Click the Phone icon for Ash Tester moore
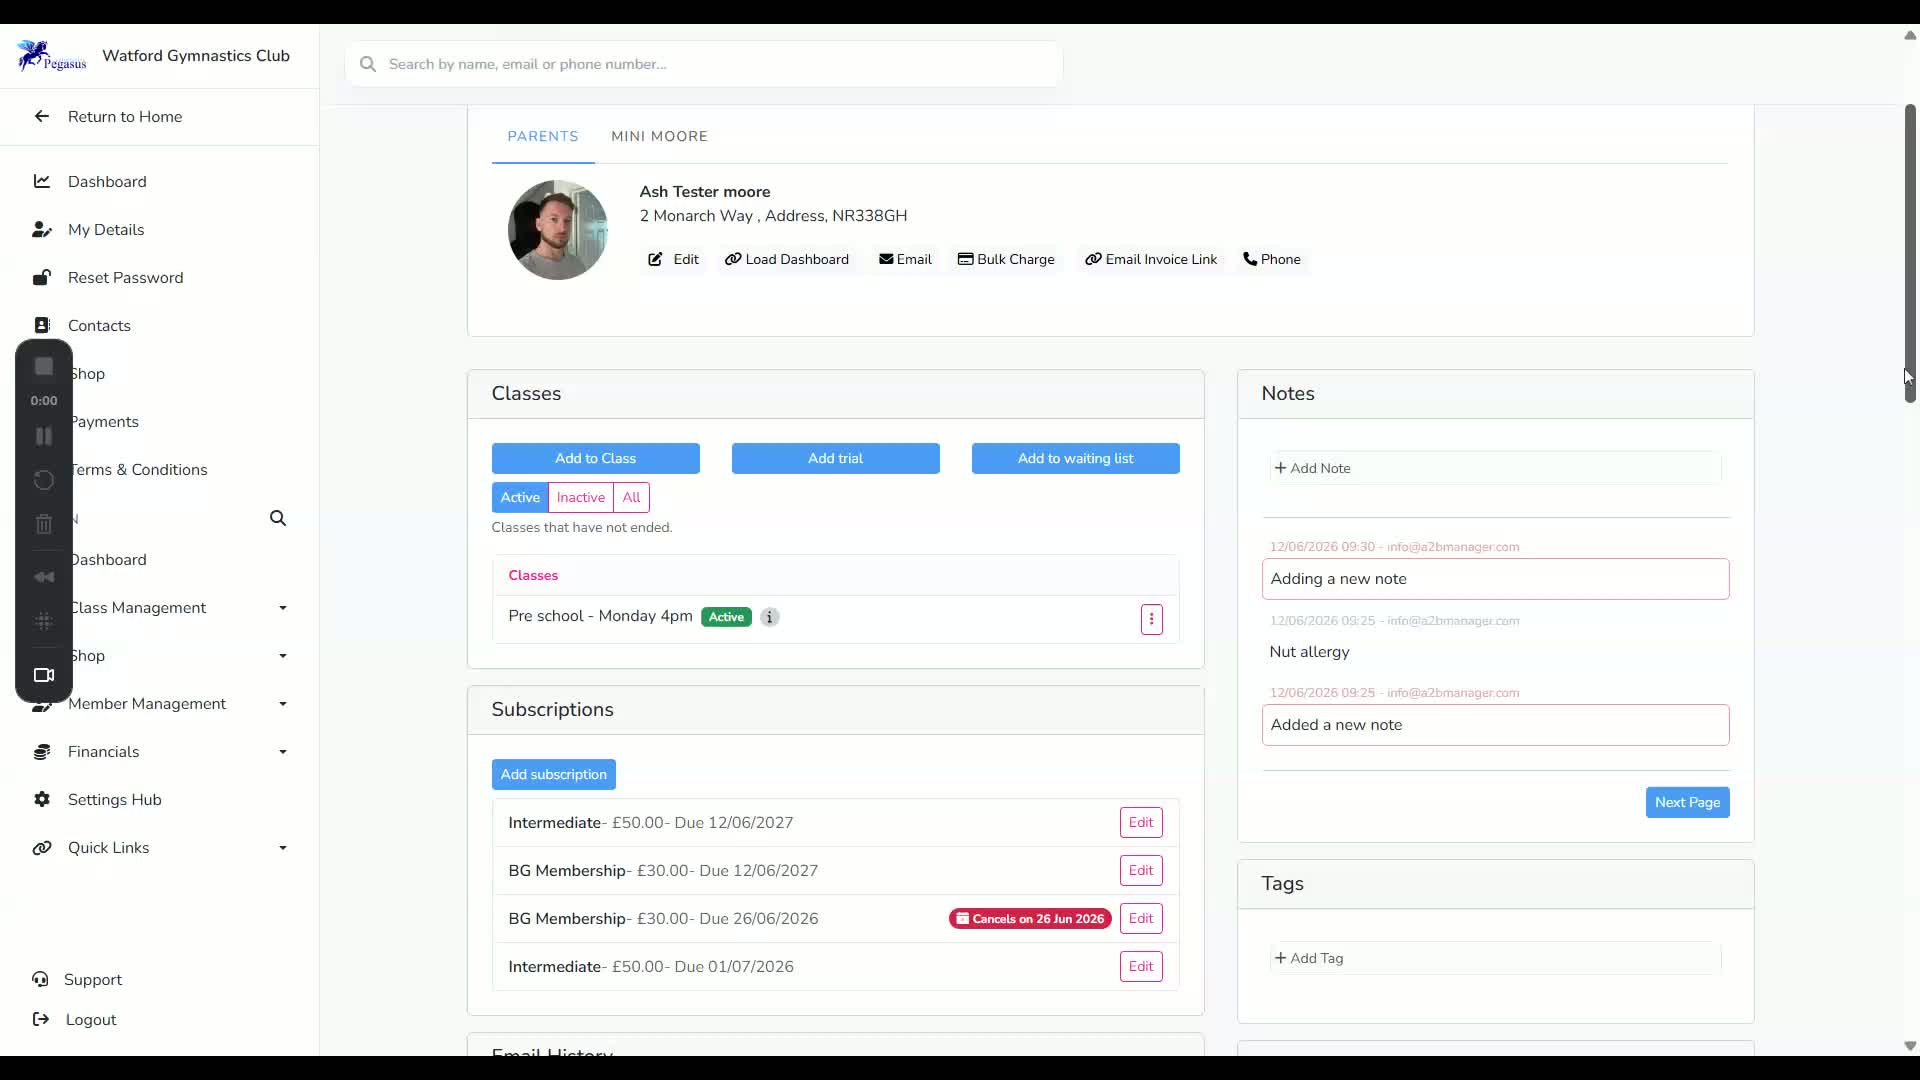 [x=1249, y=259]
